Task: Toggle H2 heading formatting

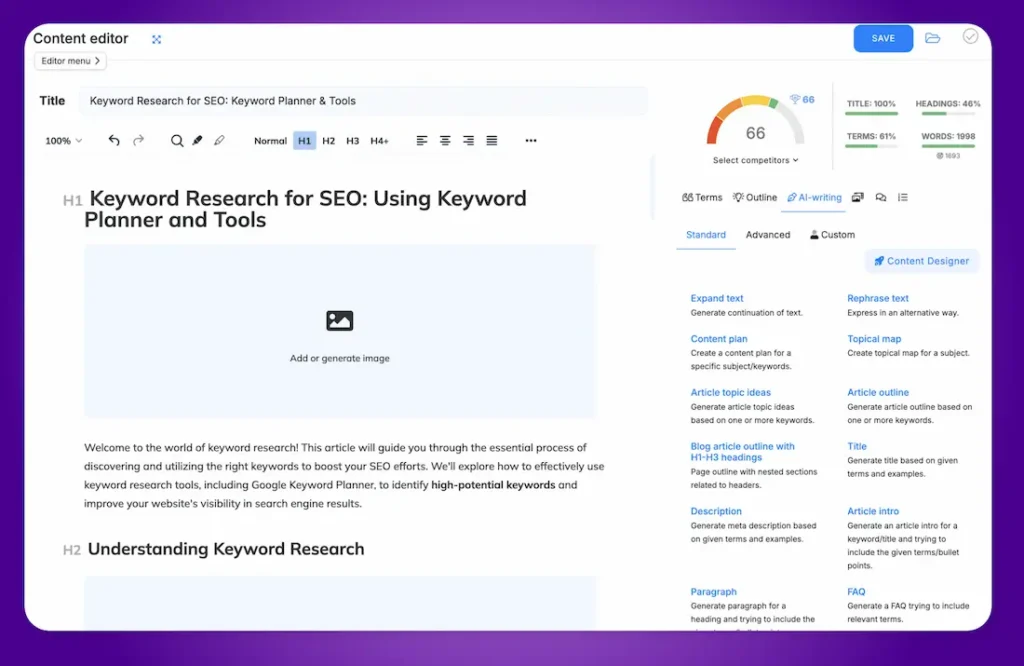Action: 328,140
